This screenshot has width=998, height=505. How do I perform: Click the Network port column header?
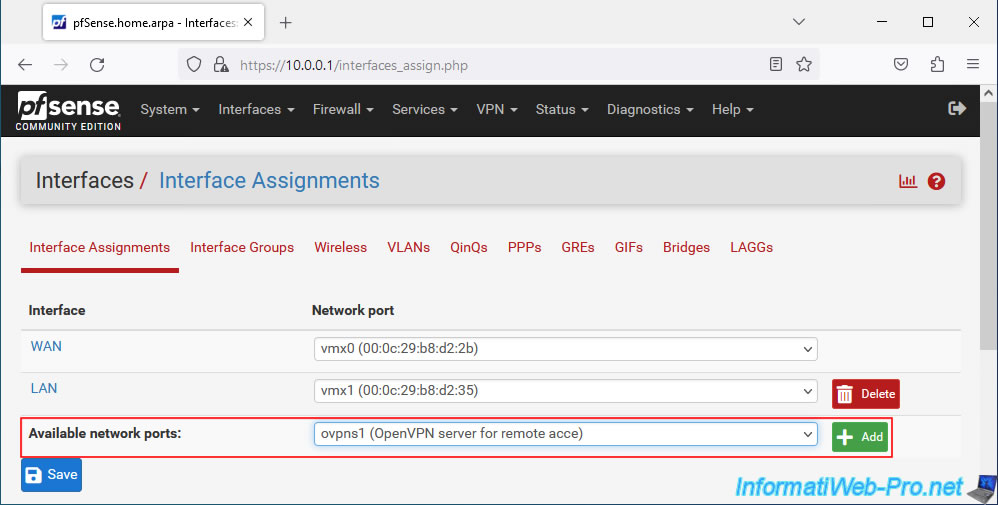pyautogui.click(x=353, y=311)
